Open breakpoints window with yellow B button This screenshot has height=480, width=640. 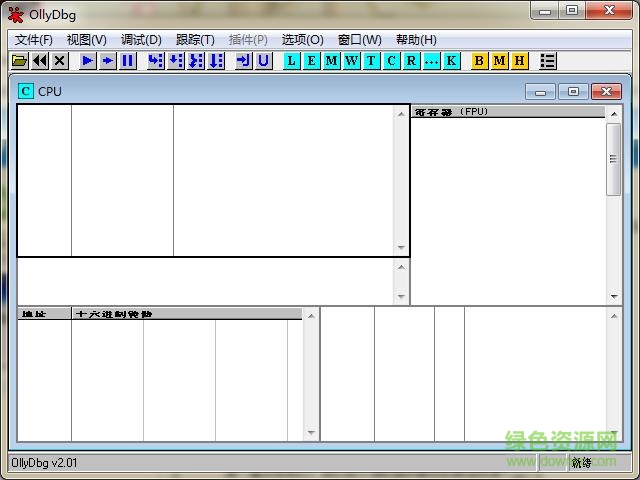pos(479,61)
